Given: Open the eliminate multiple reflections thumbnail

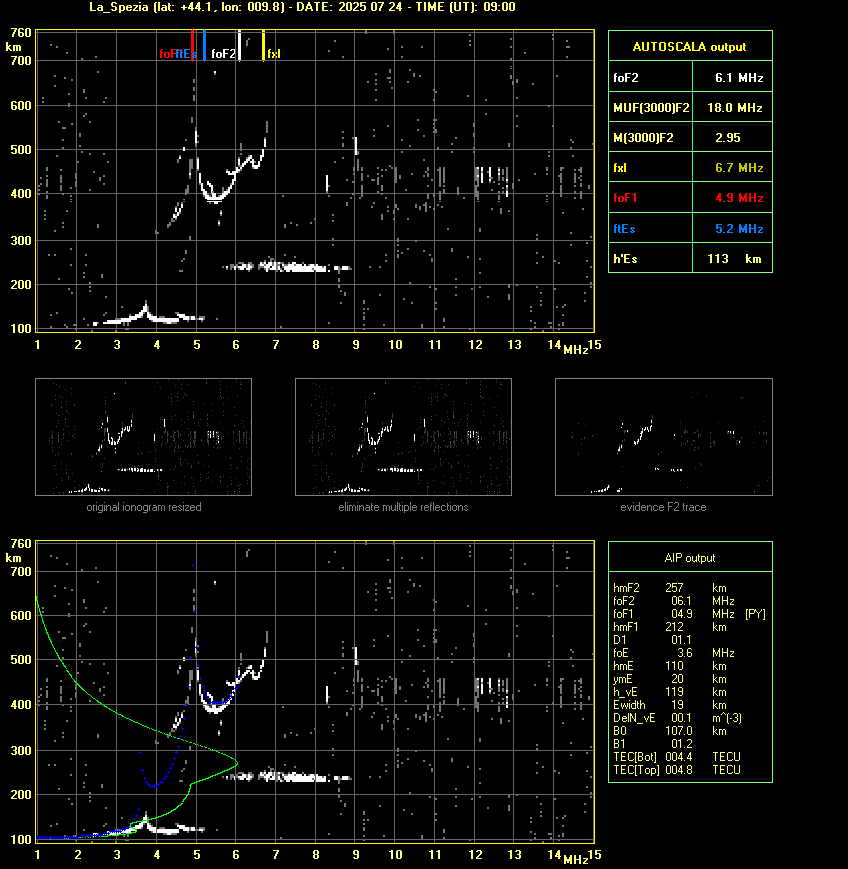Looking at the screenshot, I should click(403, 437).
